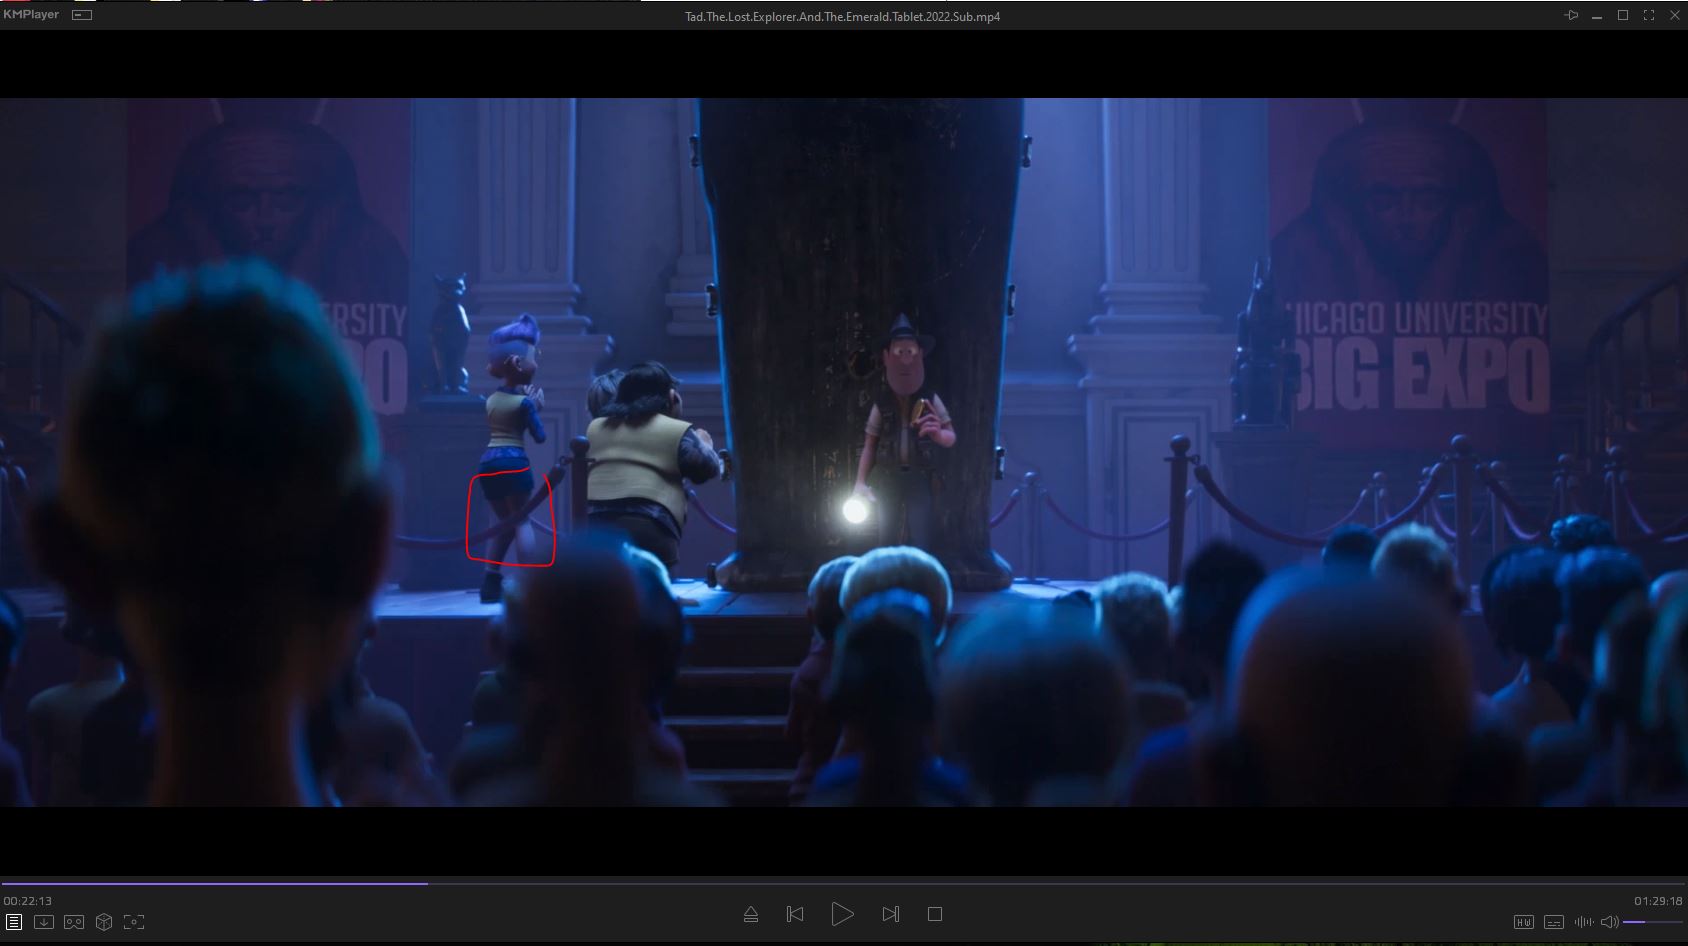1688x946 pixels.
Task: Enter fullscreen from title bar
Action: [x=1649, y=15]
